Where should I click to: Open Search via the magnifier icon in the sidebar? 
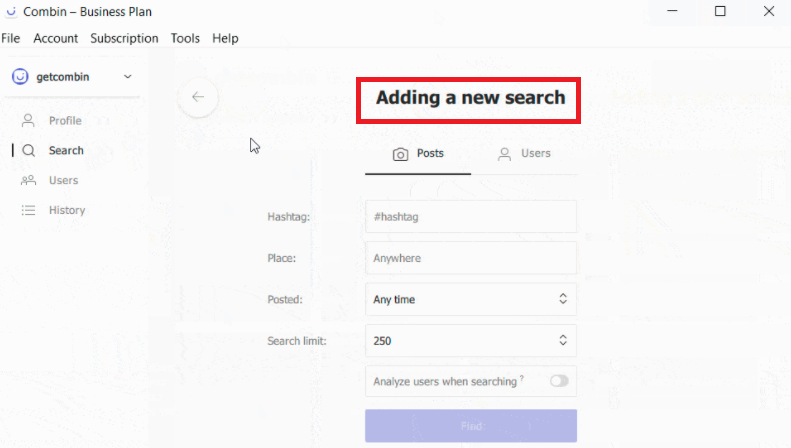[29, 151]
